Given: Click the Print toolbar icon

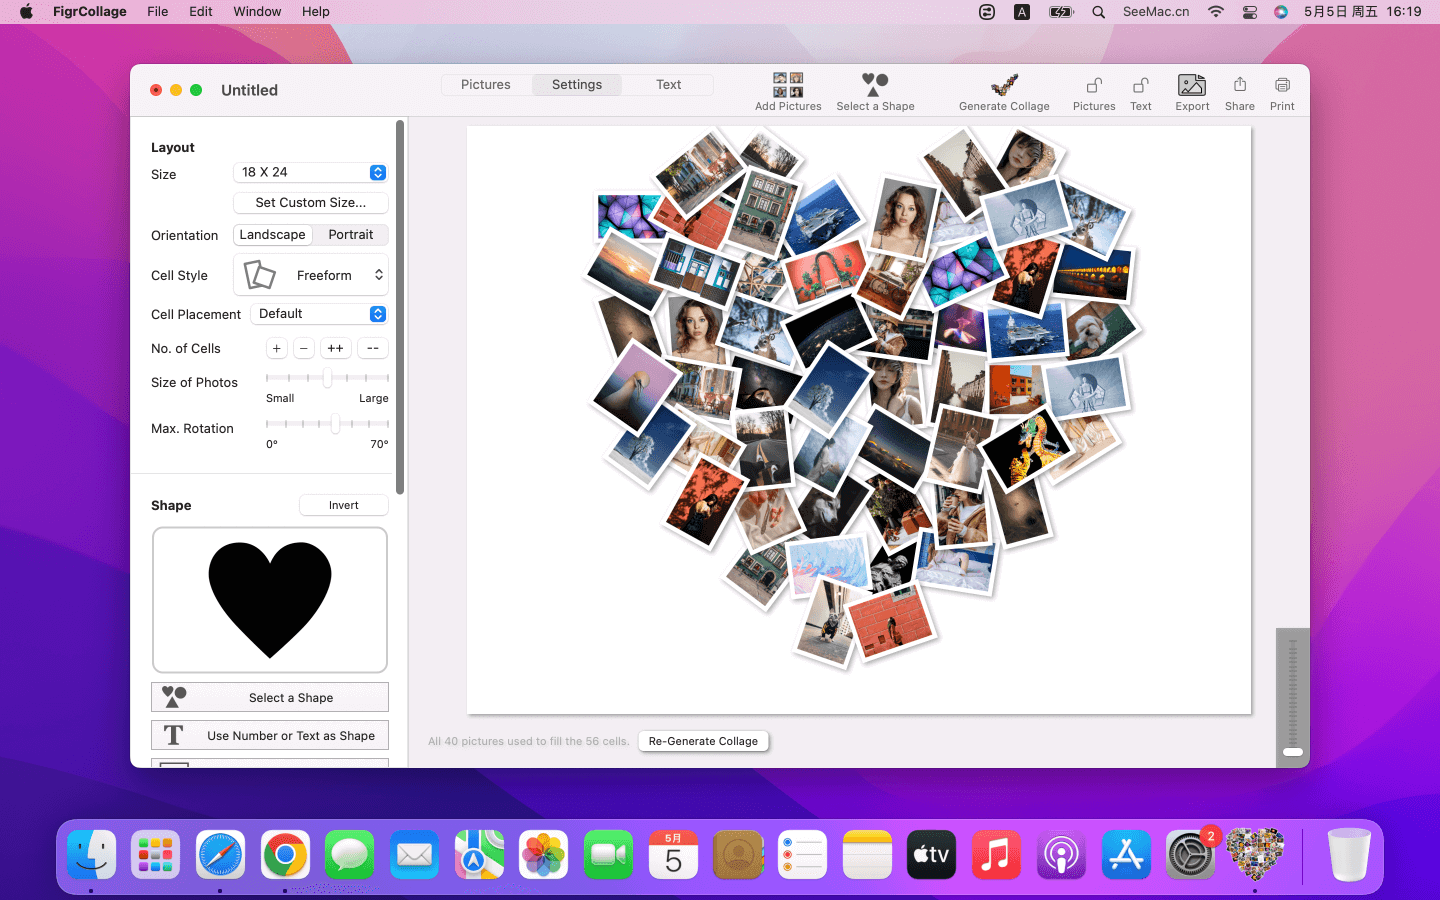Looking at the screenshot, I should [x=1282, y=86].
